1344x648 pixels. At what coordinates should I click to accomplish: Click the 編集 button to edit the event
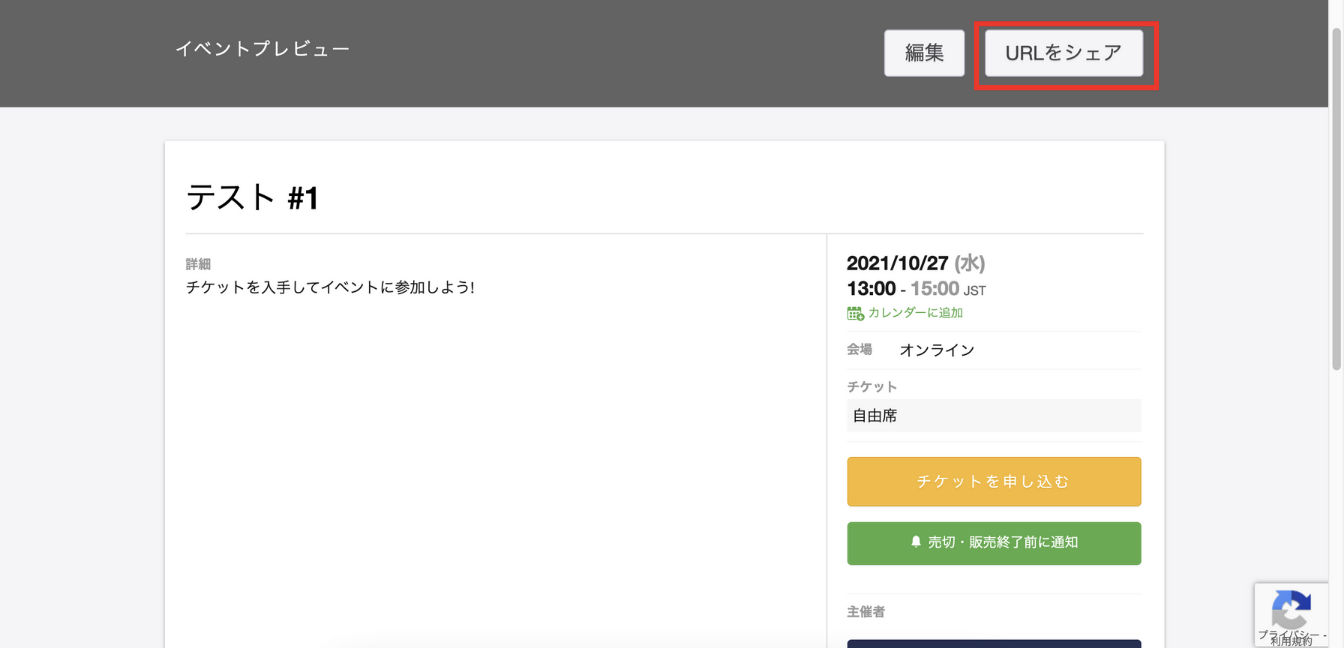[923, 53]
